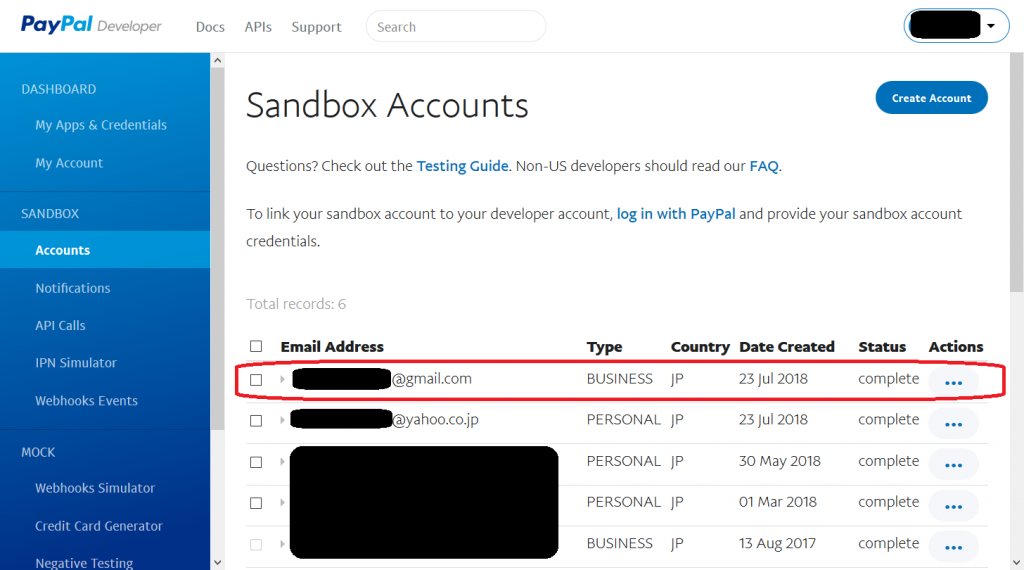The width and height of the screenshot is (1024, 570).
Task: Select the yahoo.co.jp account checkbox
Action: click(256, 421)
